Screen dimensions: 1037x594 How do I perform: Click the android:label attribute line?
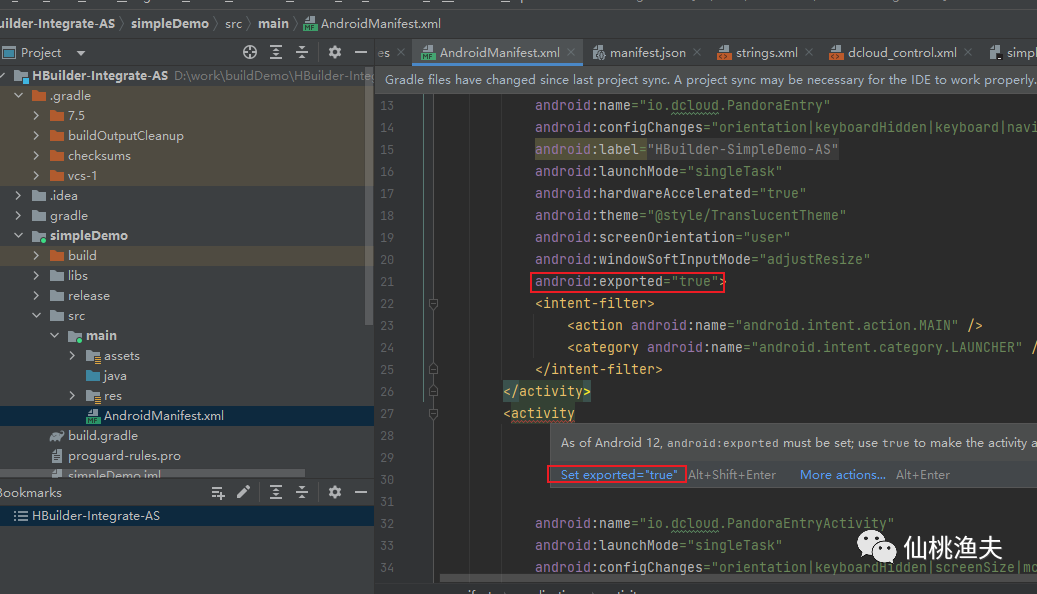coord(686,149)
